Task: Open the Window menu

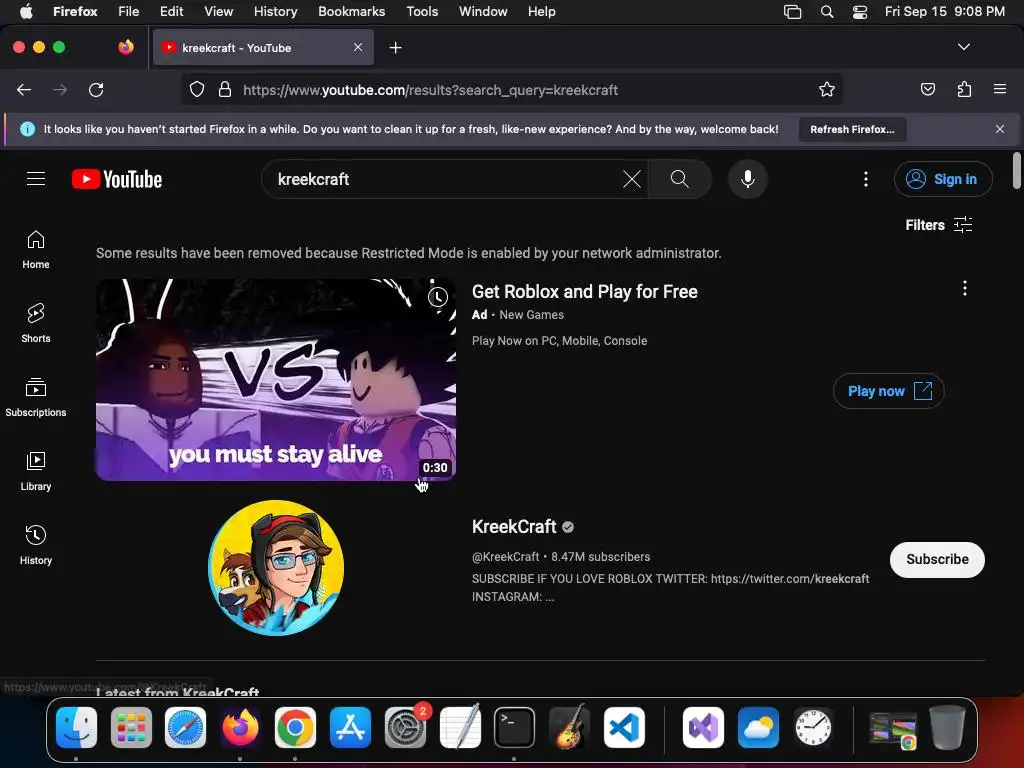Action: (483, 11)
